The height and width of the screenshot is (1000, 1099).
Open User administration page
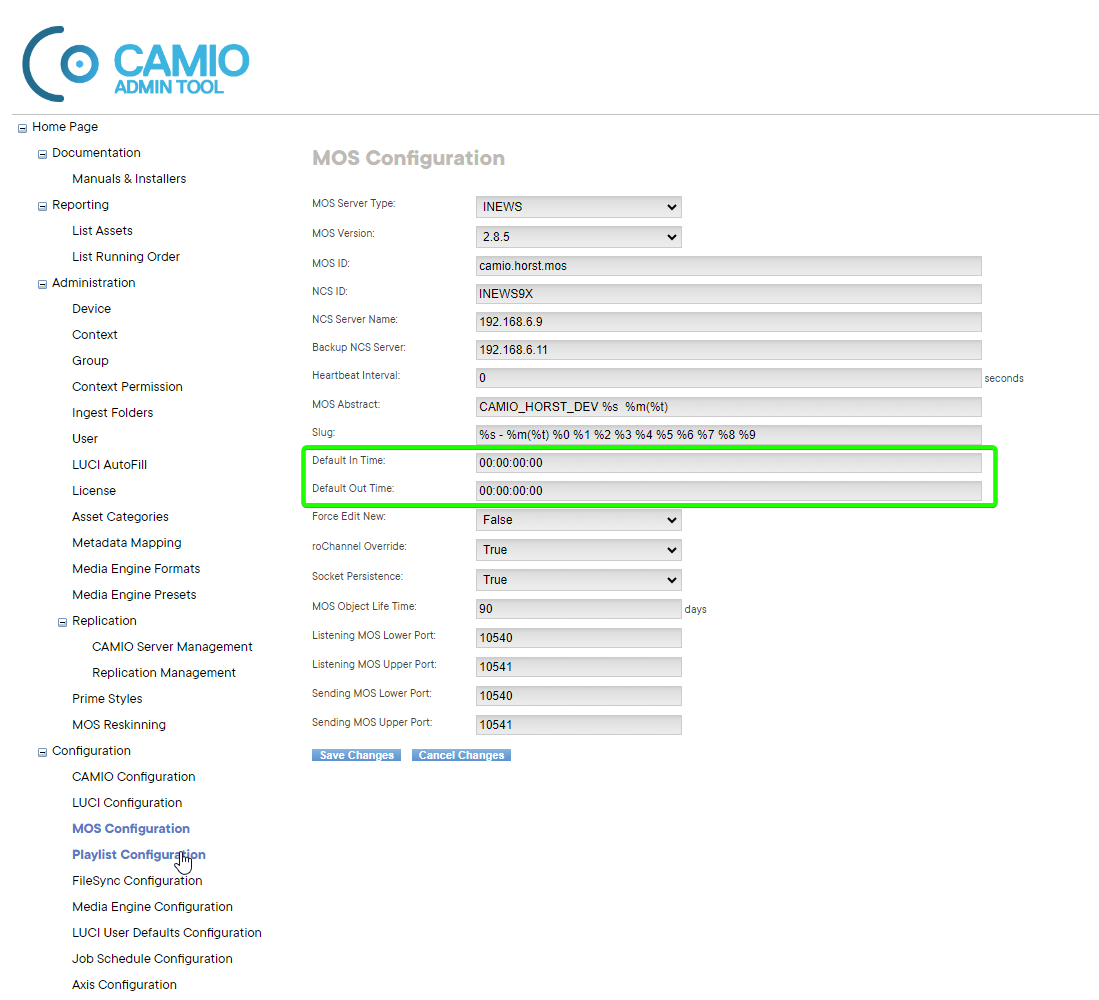tap(85, 438)
